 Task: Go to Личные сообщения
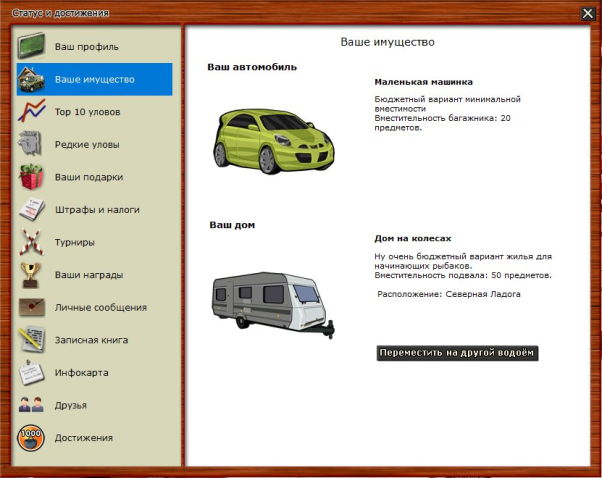click(x=101, y=307)
